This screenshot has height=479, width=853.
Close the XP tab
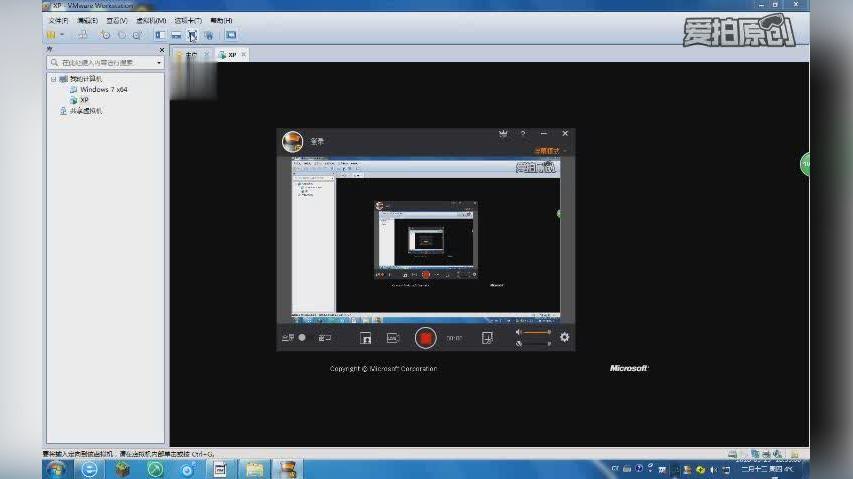click(244, 54)
